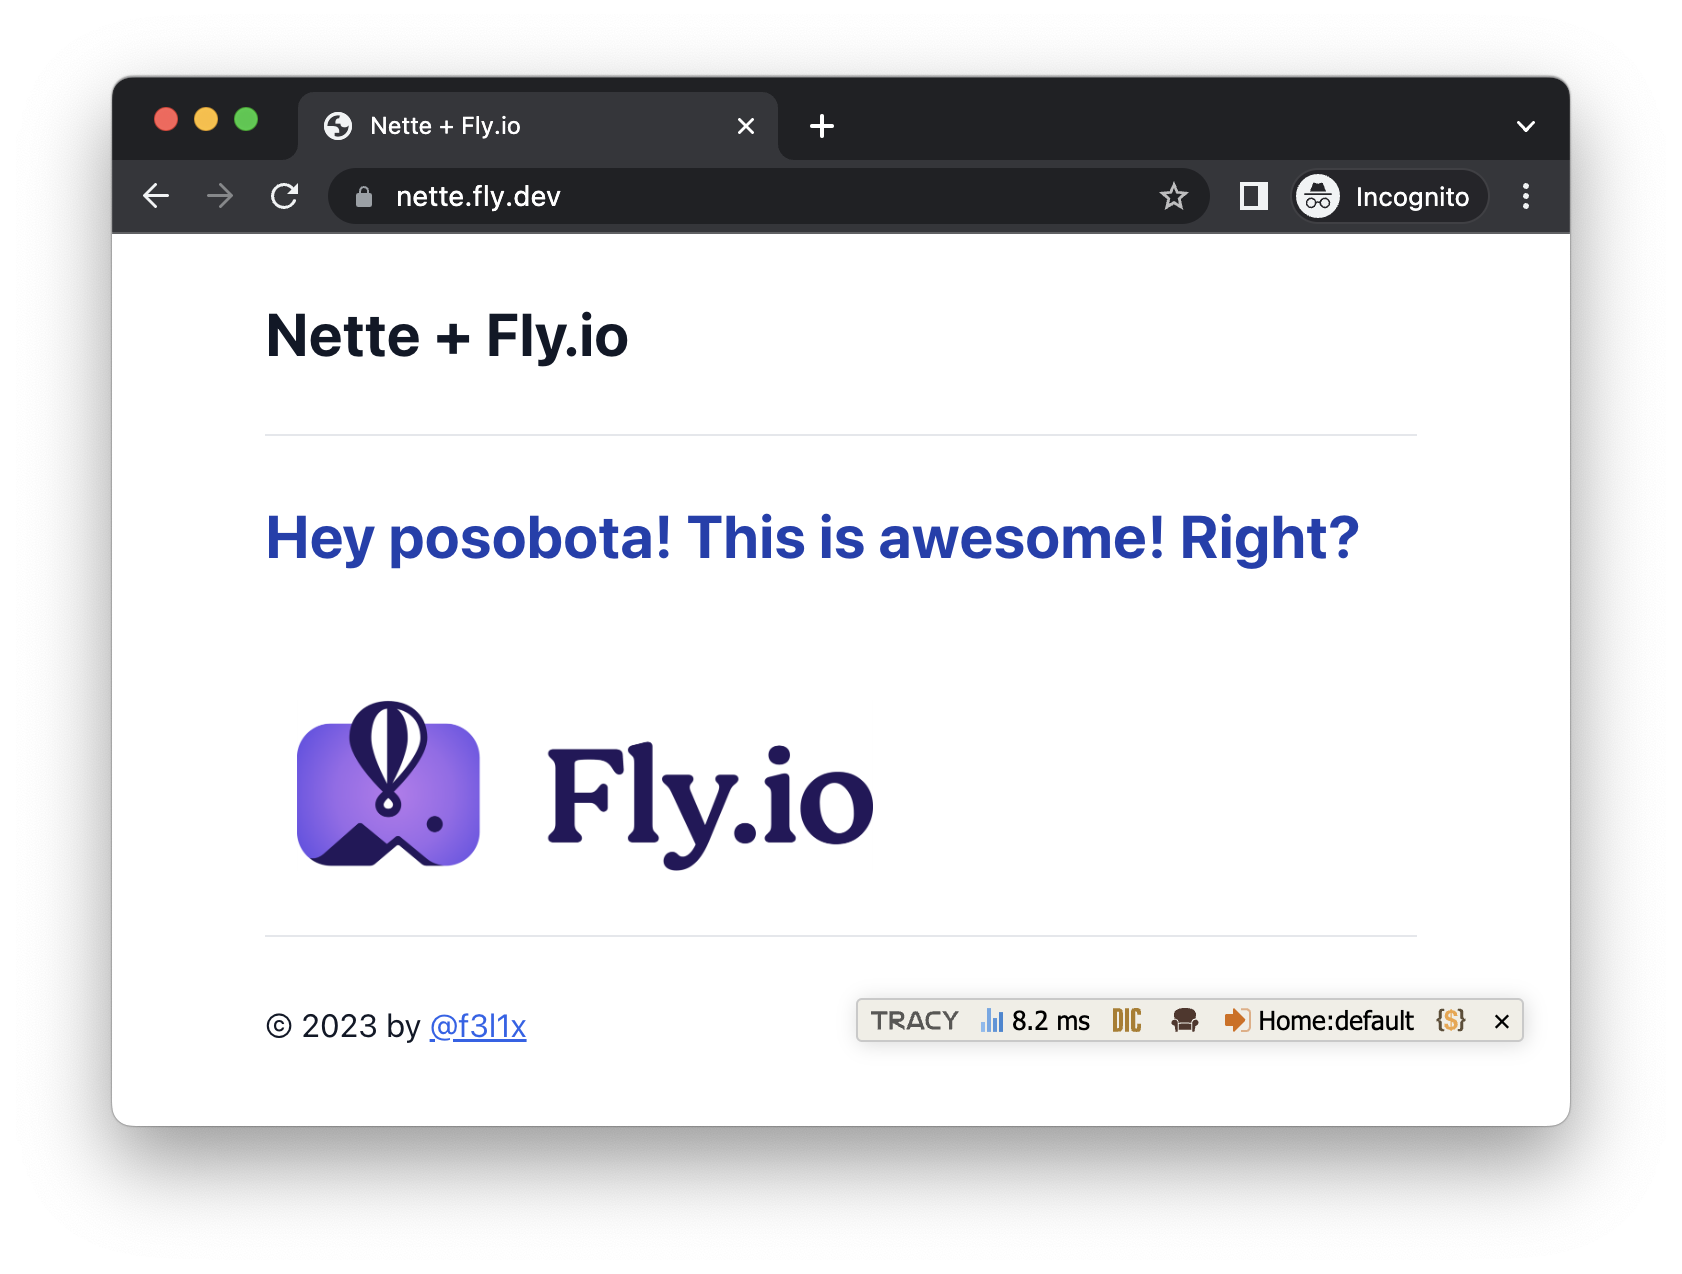
Task: Expand the tab search chevron
Action: point(1525,126)
